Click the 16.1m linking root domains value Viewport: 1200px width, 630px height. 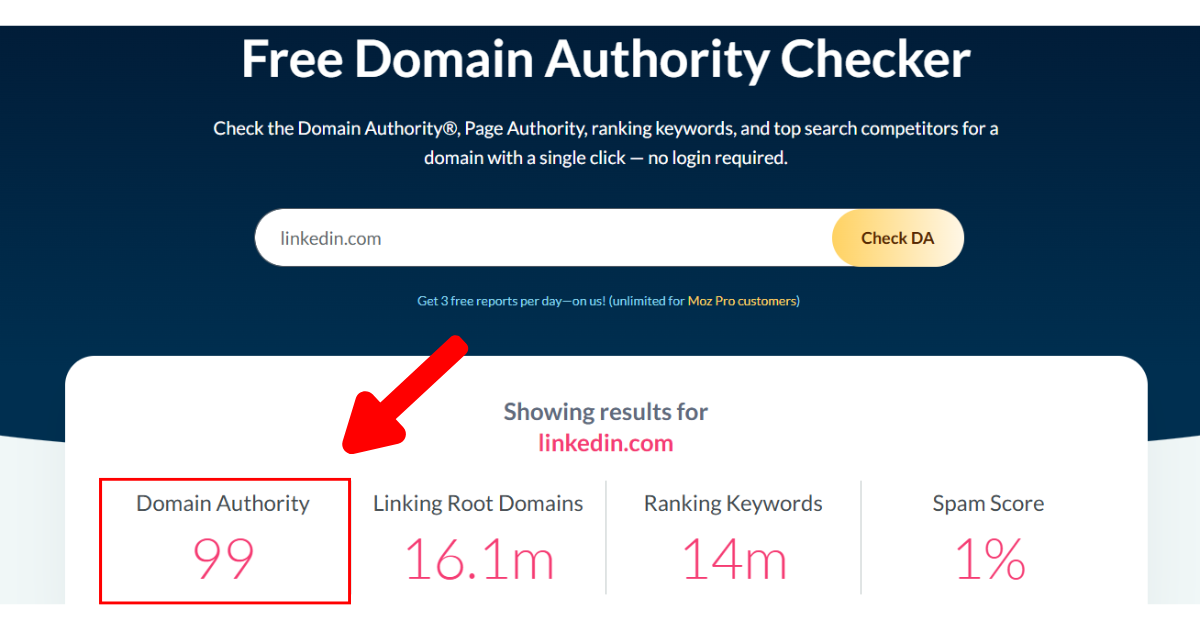tap(478, 559)
